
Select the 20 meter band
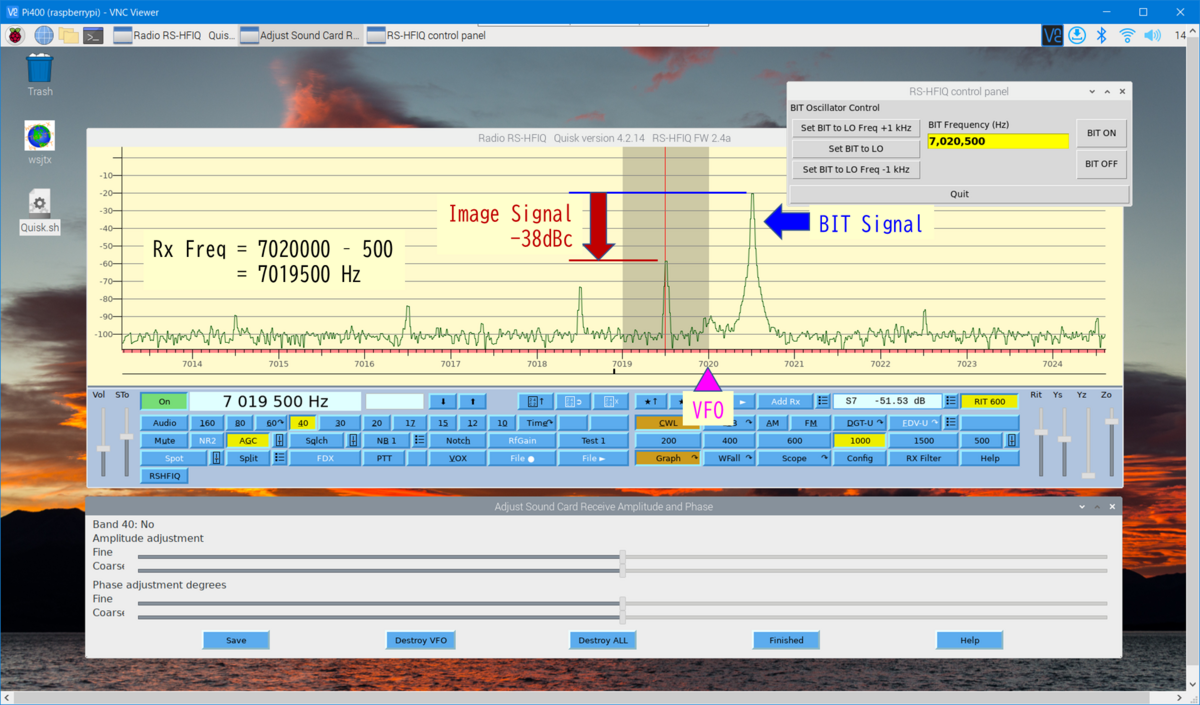(x=376, y=423)
